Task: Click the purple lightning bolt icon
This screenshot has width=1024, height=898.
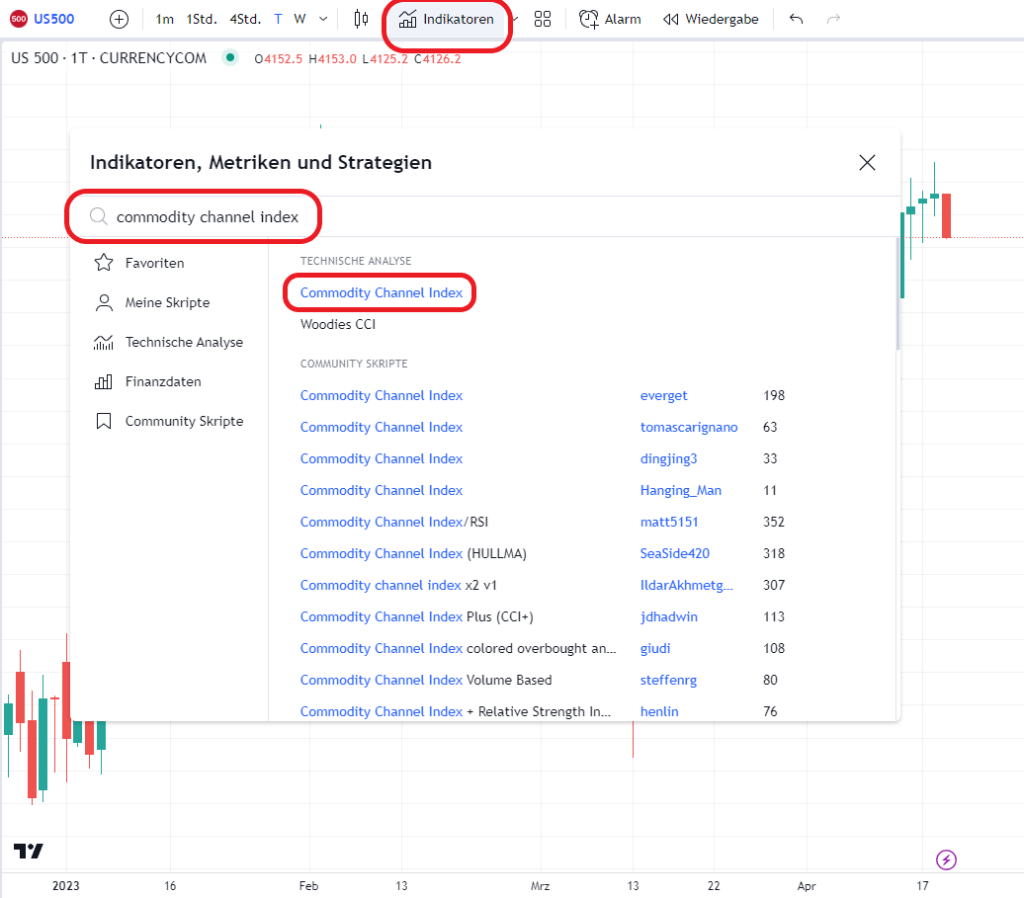Action: (x=946, y=859)
